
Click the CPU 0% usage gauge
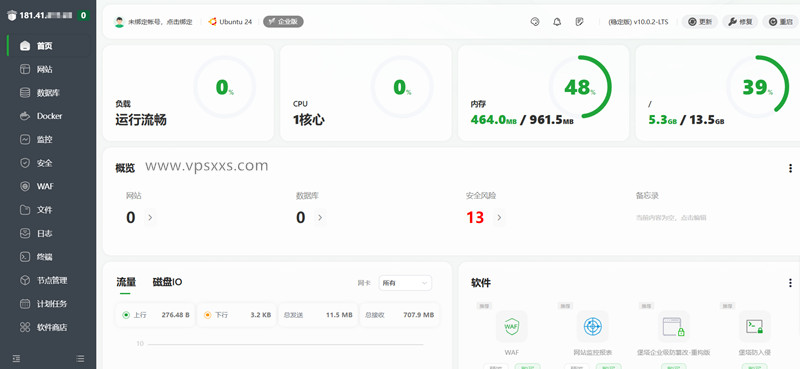[x=402, y=87]
